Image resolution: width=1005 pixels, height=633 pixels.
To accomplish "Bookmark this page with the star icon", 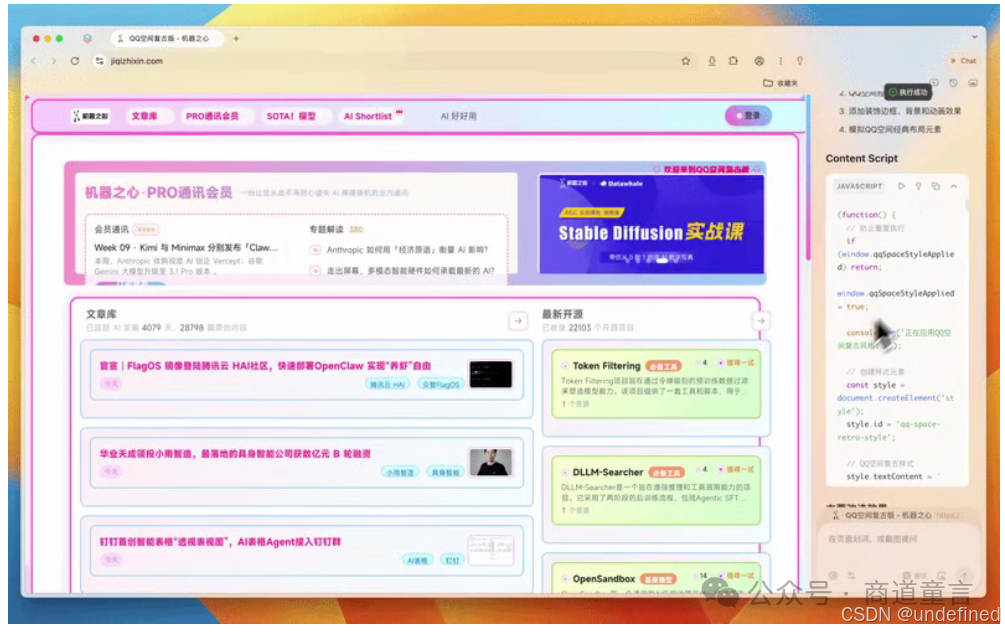I will 686,61.
